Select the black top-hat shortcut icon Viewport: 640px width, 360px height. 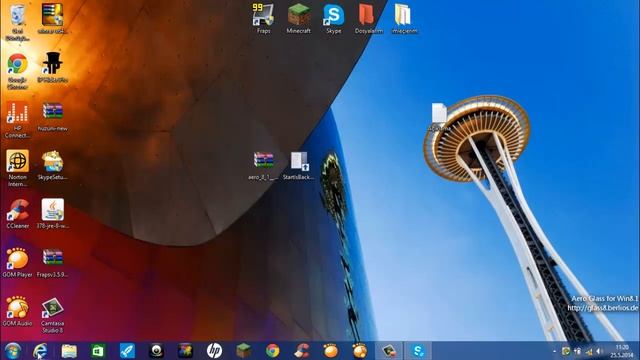click(x=52, y=67)
